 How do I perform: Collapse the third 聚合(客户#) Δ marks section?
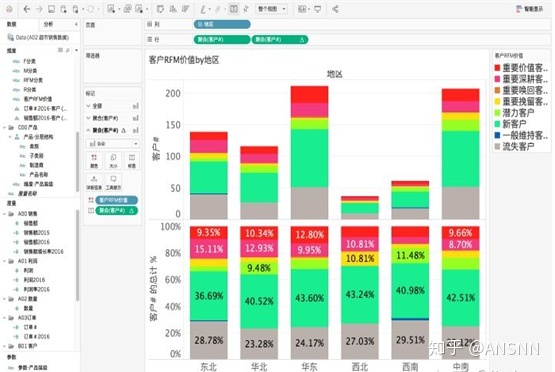click(88, 130)
